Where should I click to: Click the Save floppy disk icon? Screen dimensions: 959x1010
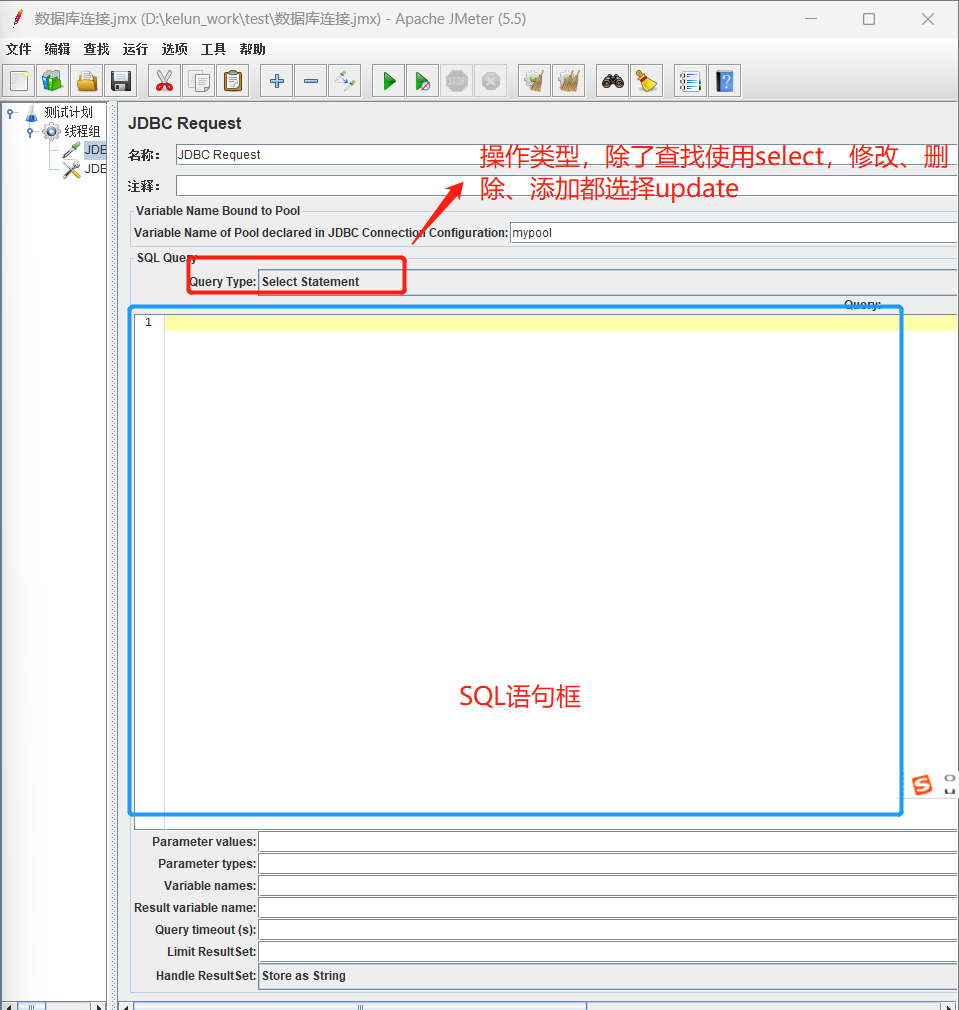click(x=121, y=81)
